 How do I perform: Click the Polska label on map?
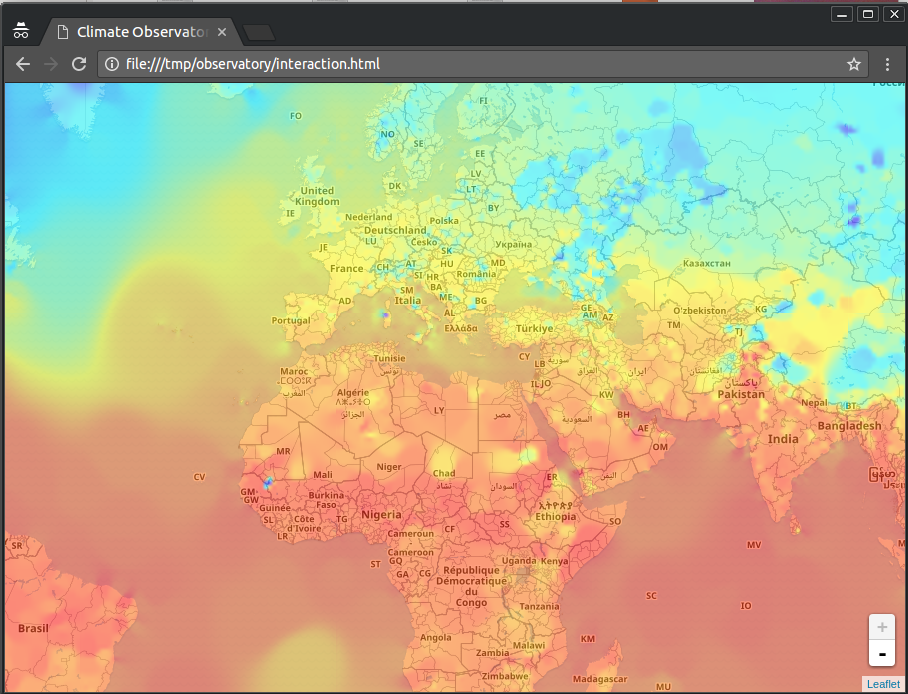pyautogui.click(x=444, y=221)
